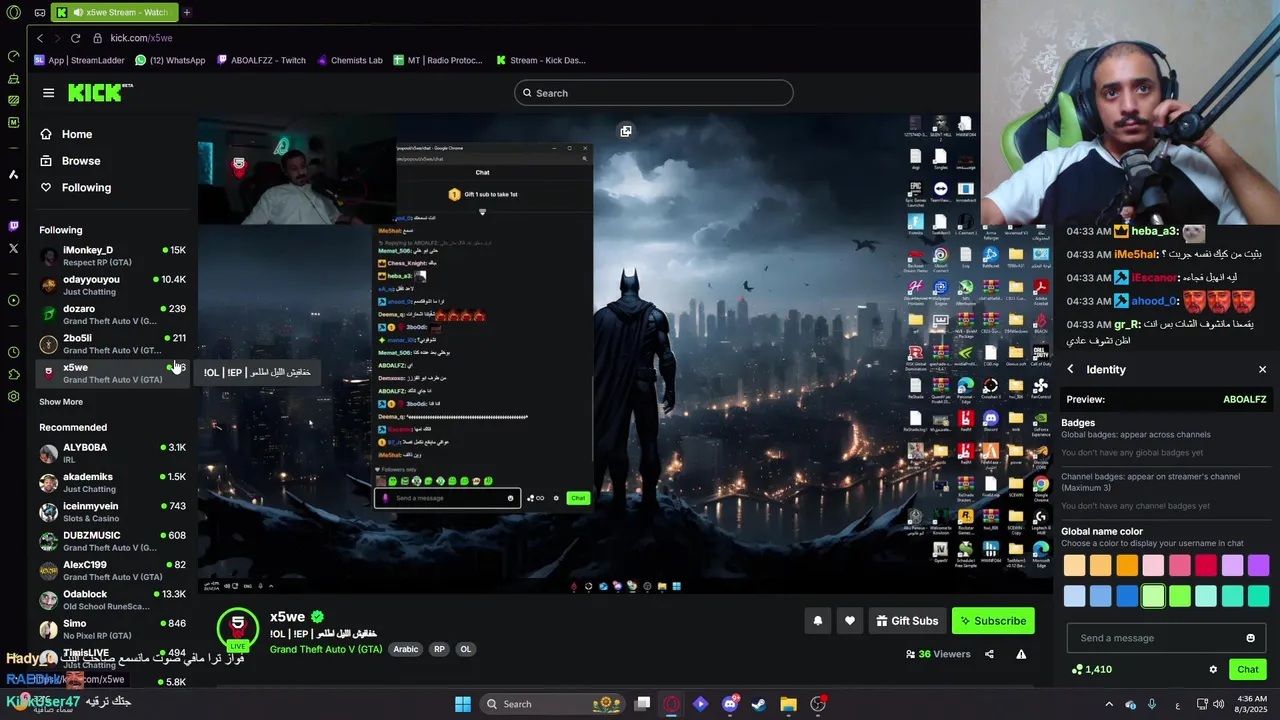The image size is (1280, 720).
Task: Click the Gift Subs button
Action: [x=907, y=621]
